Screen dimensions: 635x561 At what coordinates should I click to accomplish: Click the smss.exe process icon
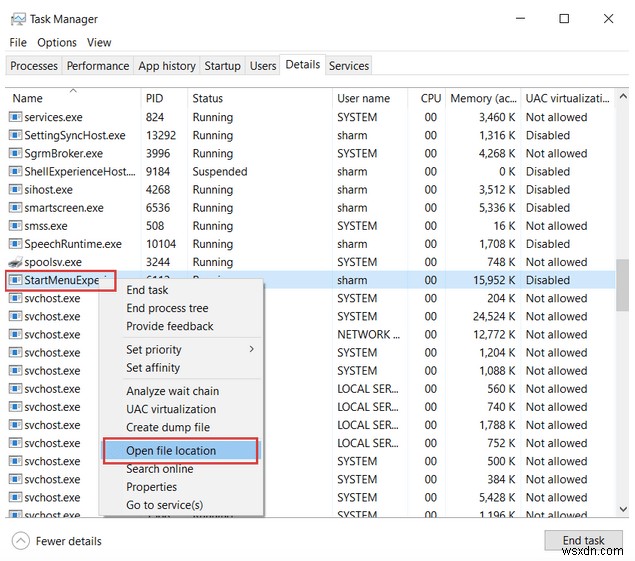pos(15,226)
